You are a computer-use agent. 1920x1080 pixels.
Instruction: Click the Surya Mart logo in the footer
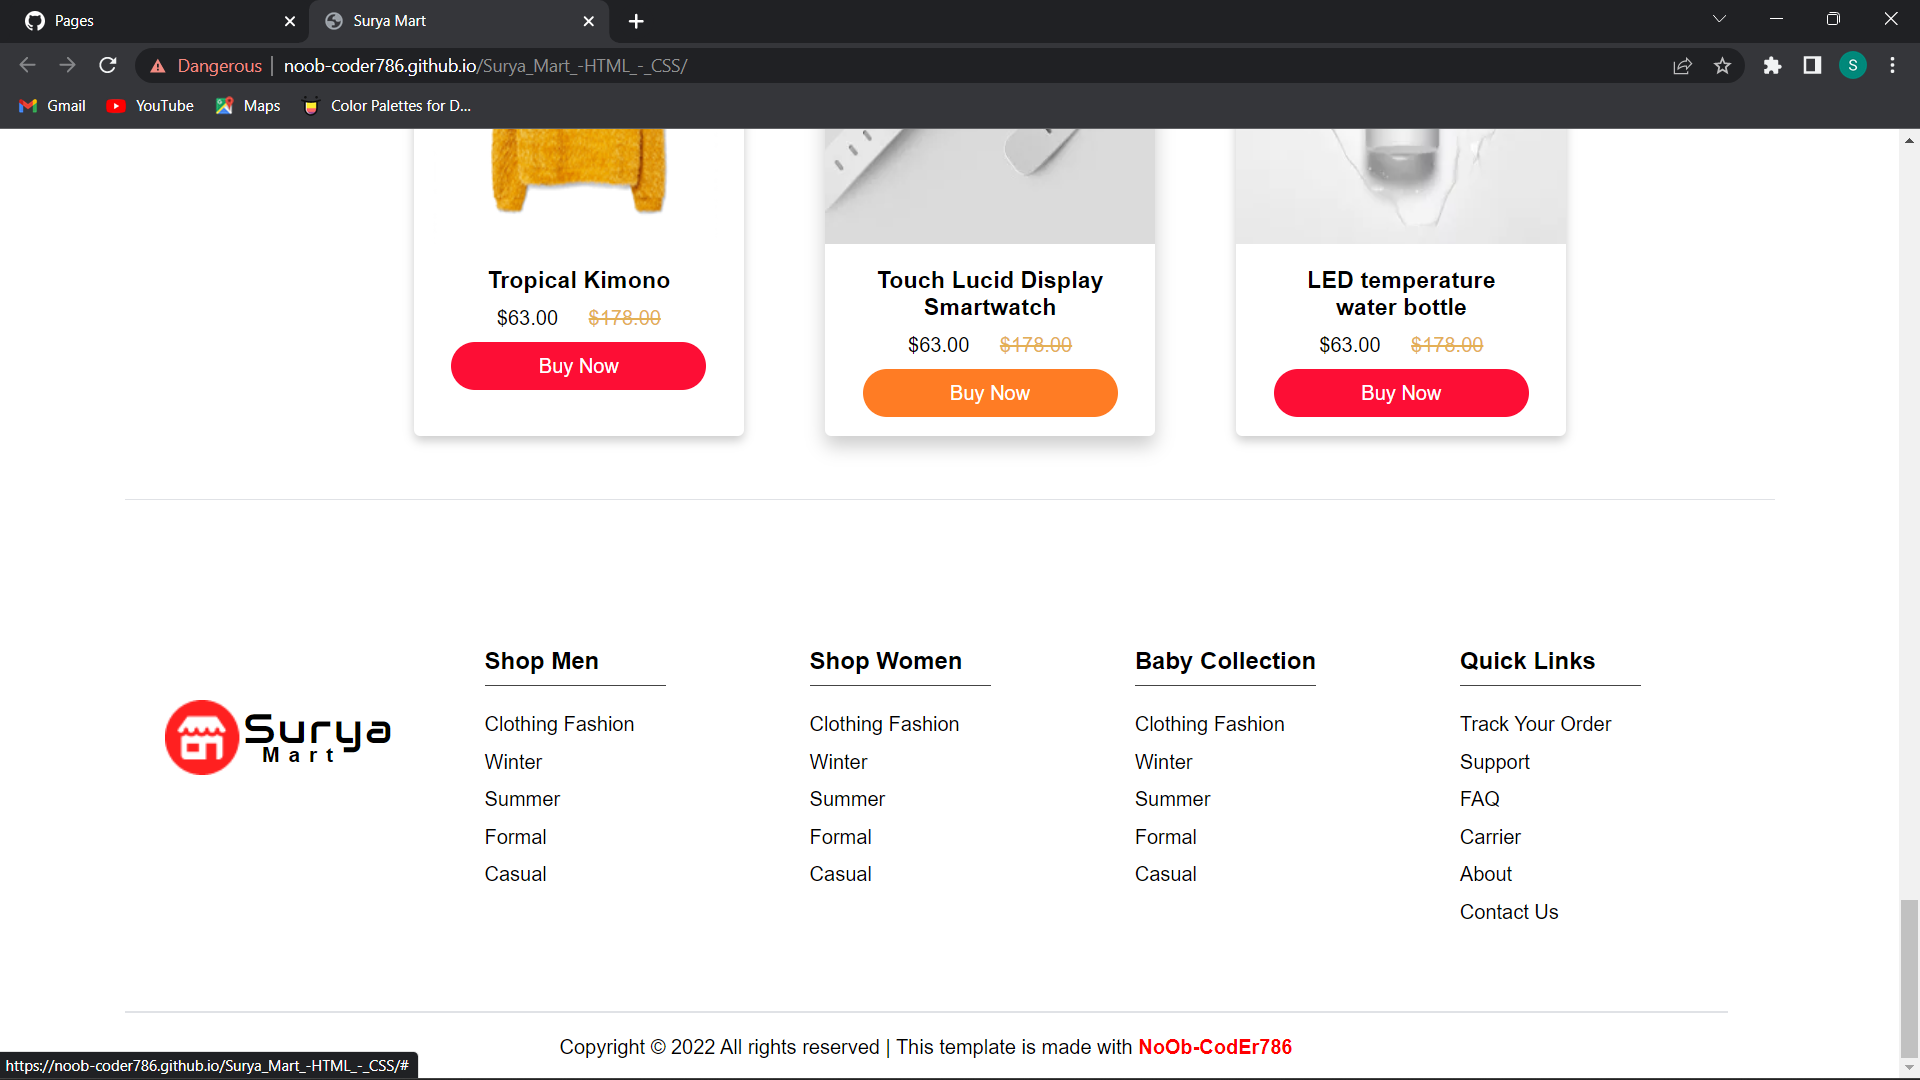coord(277,737)
